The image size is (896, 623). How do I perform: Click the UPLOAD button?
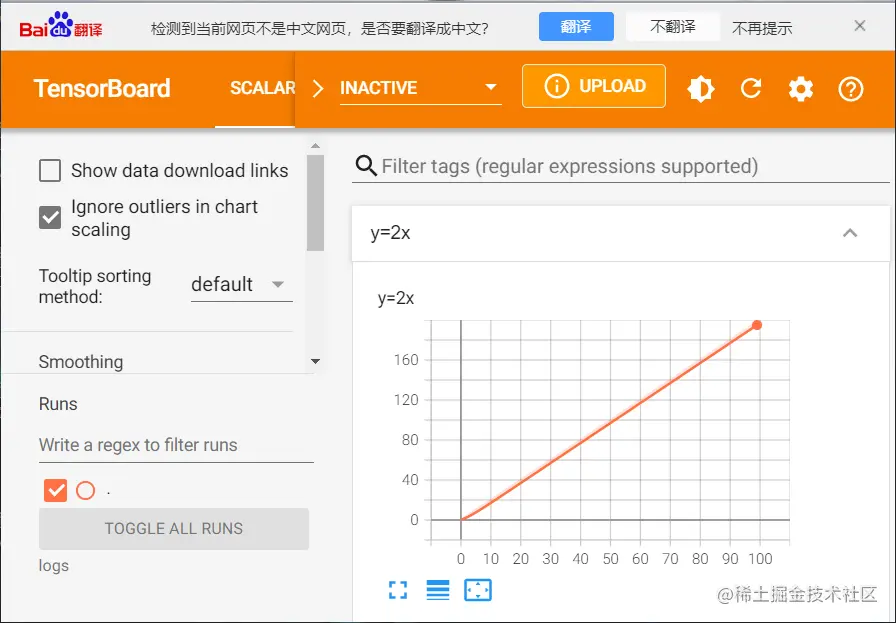pyautogui.click(x=594, y=87)
